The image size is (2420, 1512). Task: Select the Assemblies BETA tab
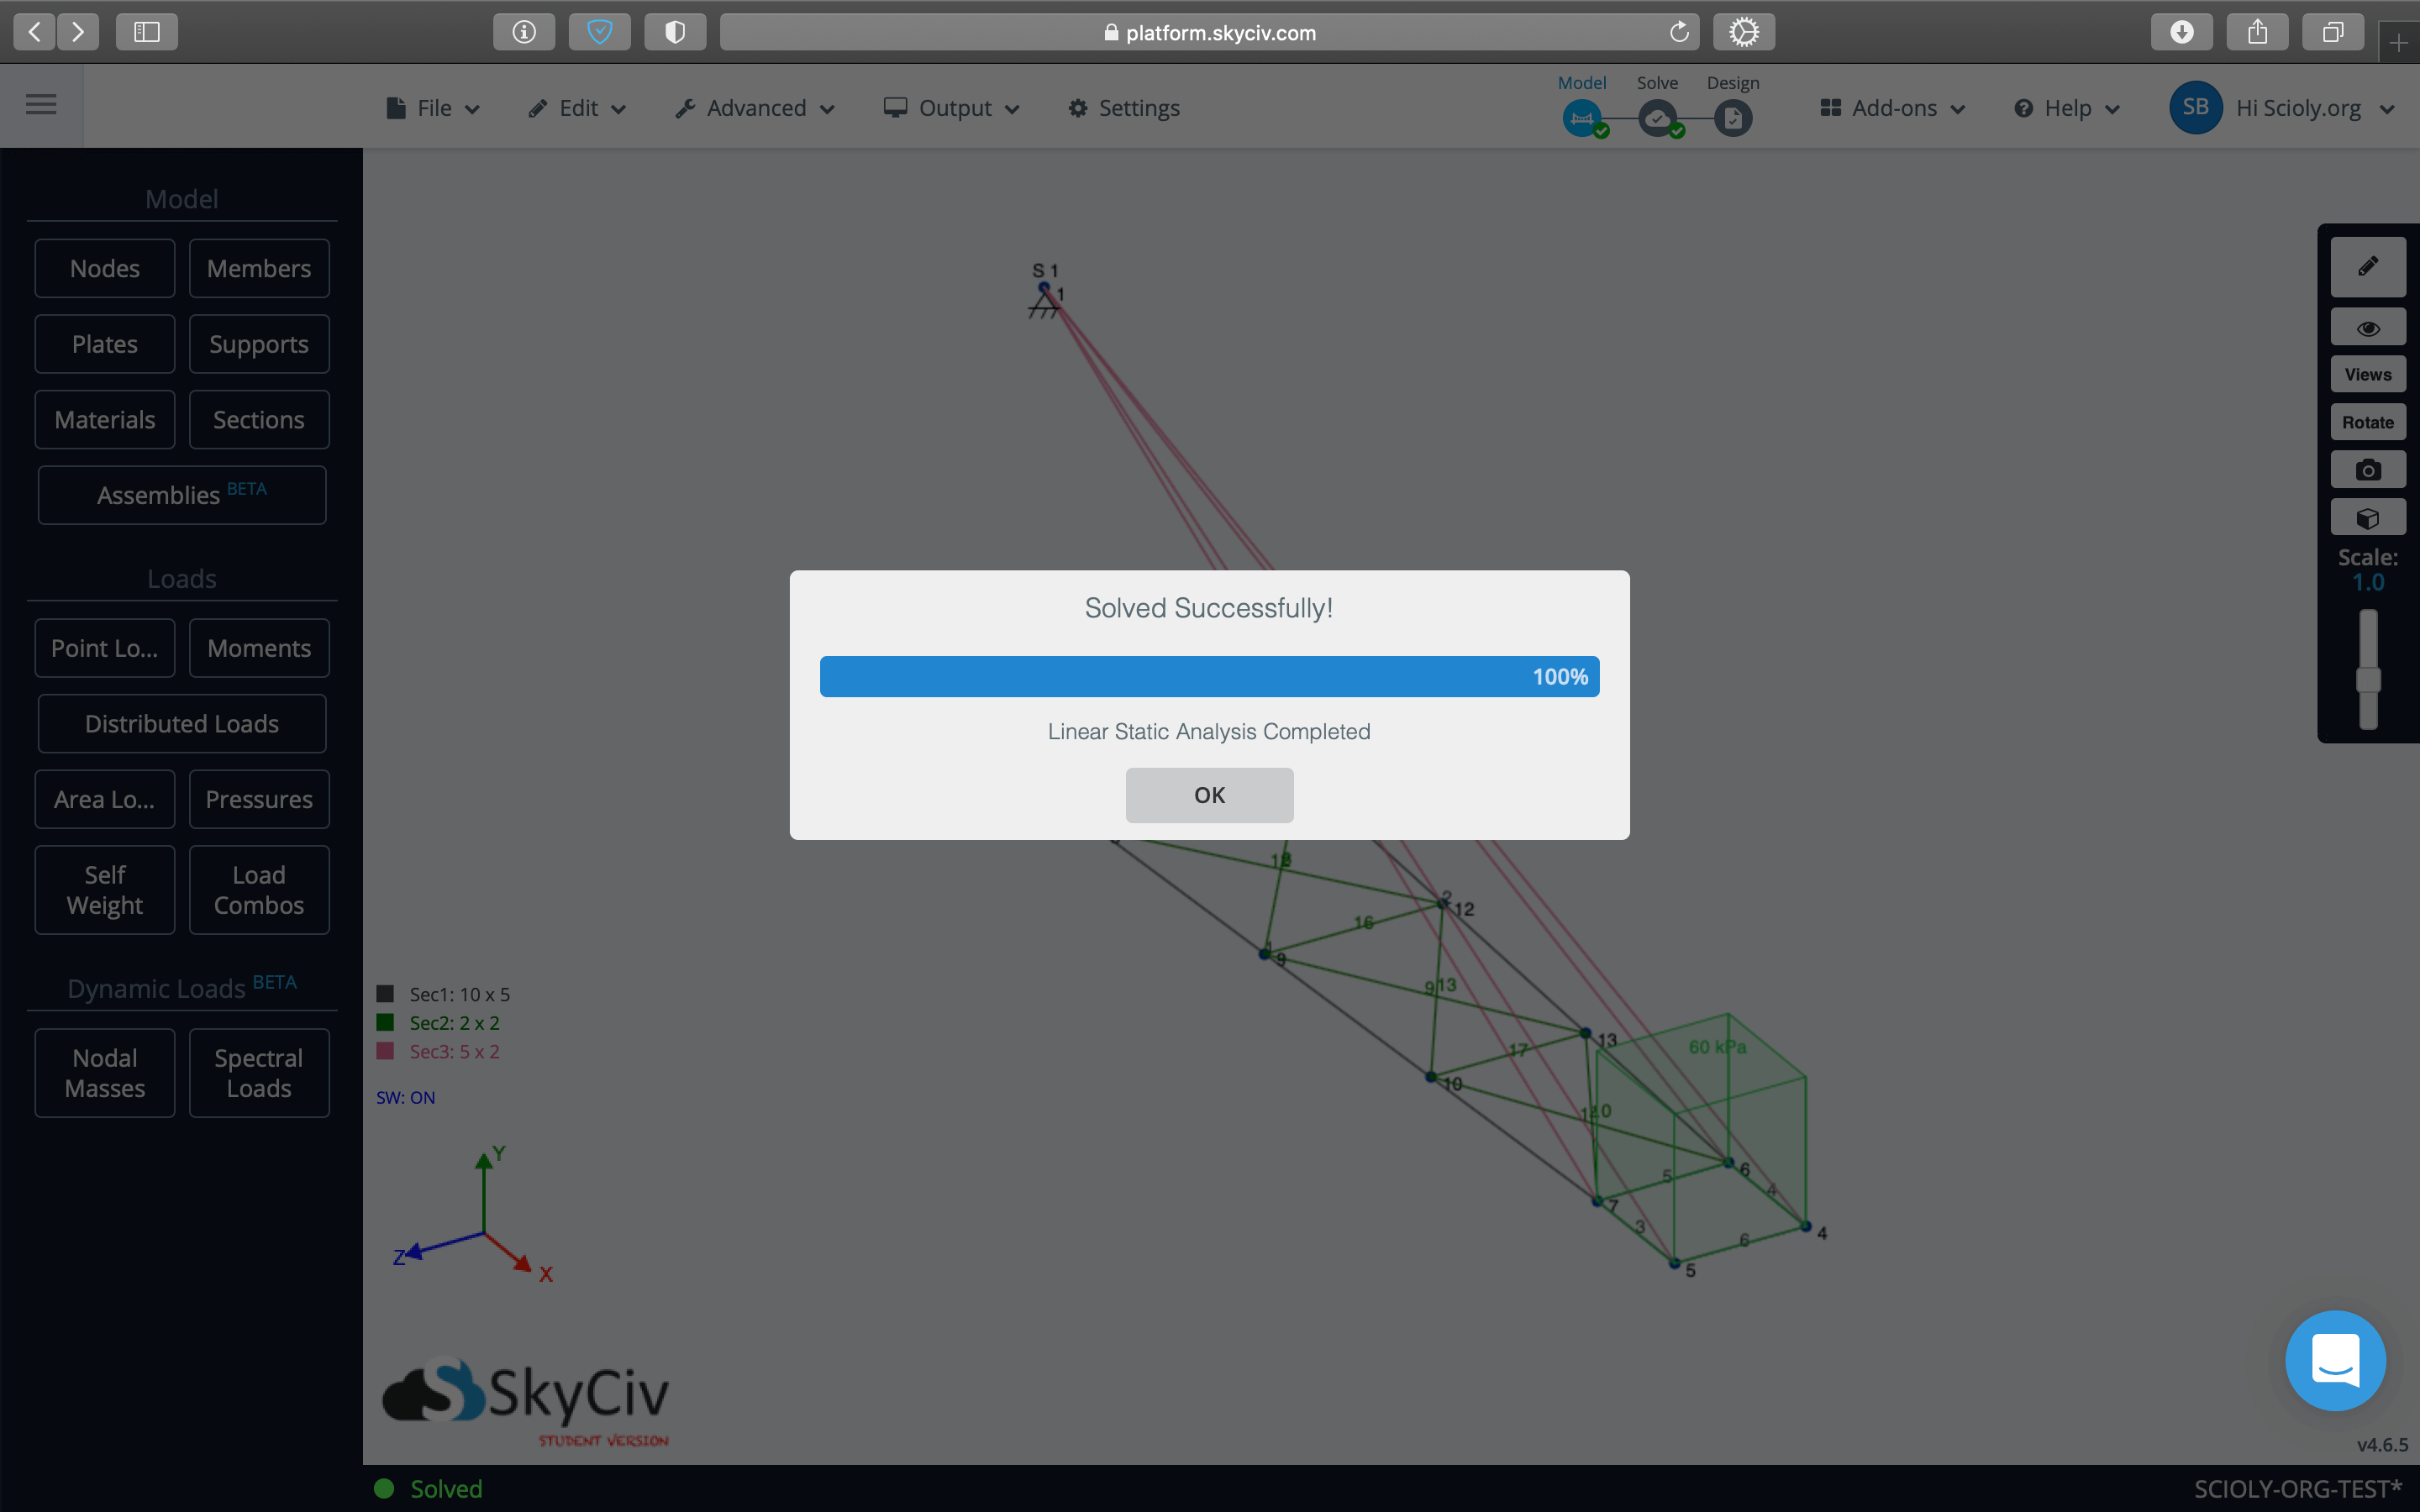[x=181, y=493]
